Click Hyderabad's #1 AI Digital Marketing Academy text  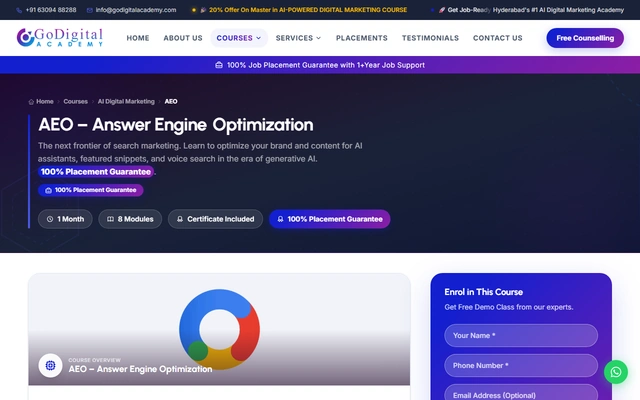(x=558, y=10)
